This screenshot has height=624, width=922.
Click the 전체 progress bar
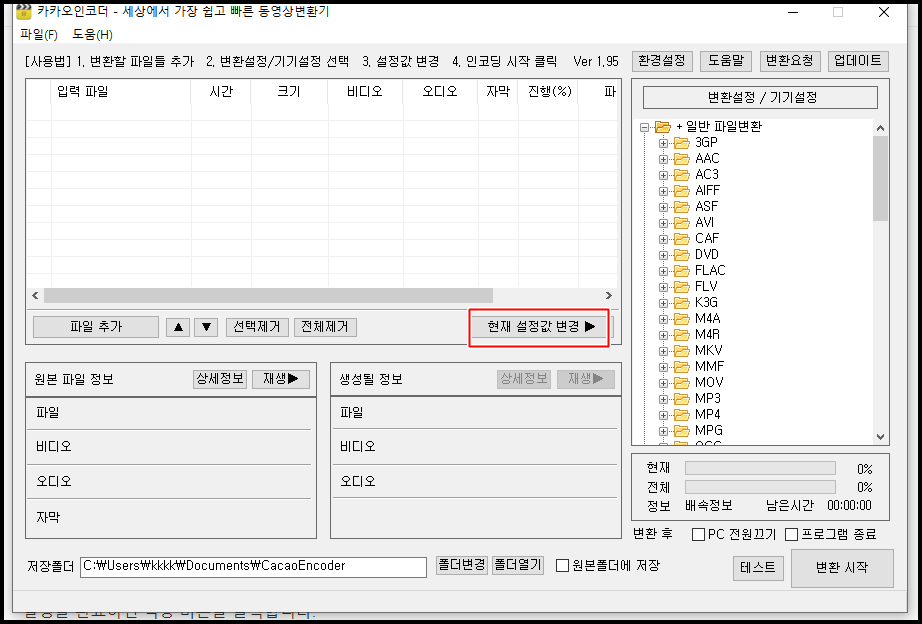point(760,487)
